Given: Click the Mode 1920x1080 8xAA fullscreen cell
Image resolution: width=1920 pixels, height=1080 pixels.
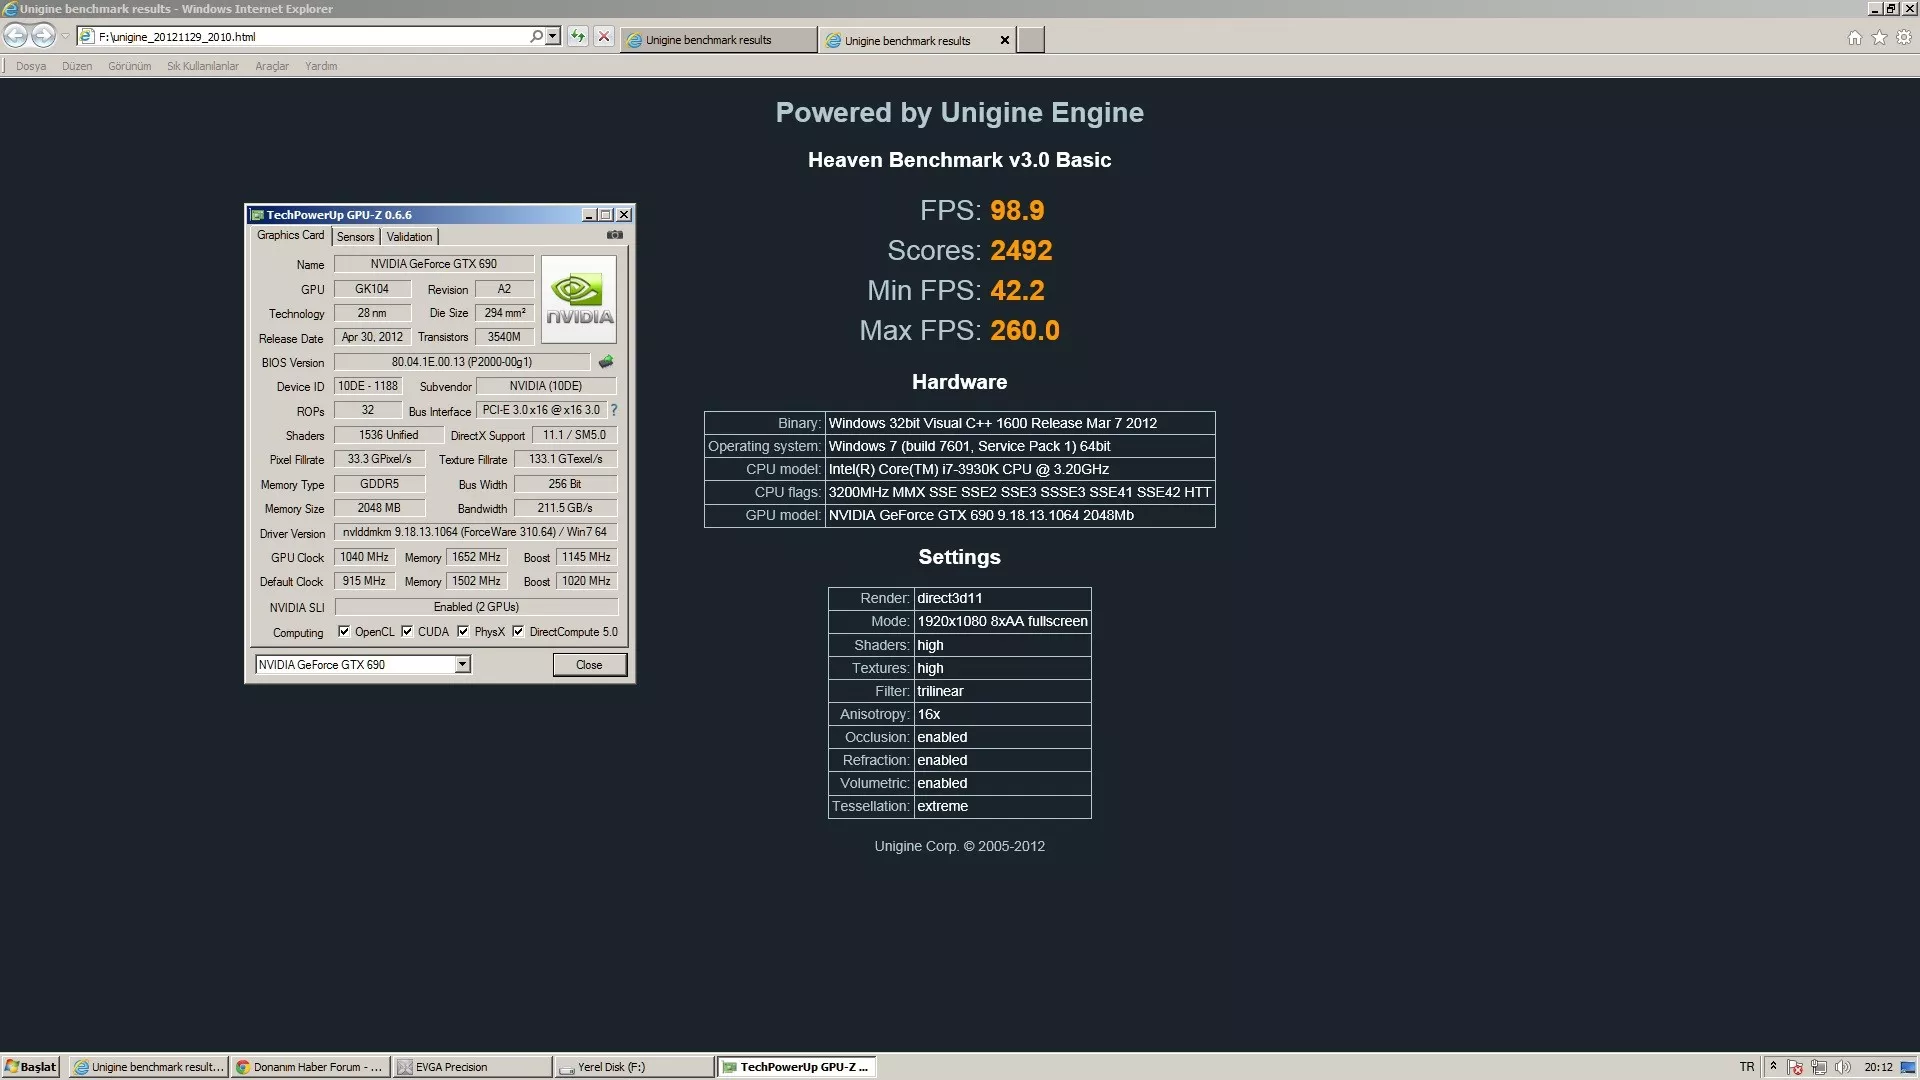Looking at the screenshot, I should [1002, 621].
